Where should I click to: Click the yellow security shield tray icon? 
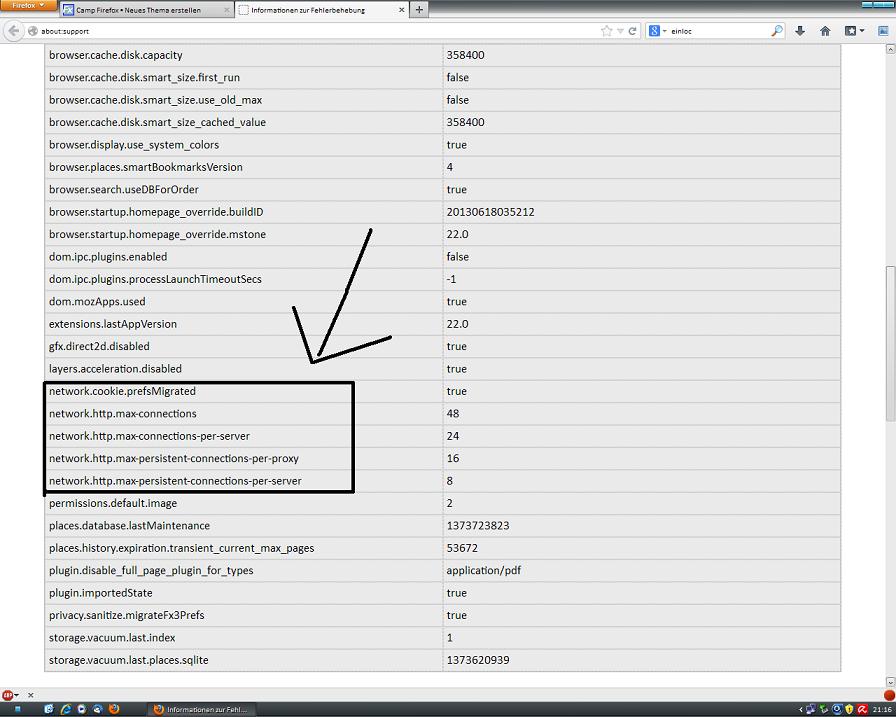point(850,710)
